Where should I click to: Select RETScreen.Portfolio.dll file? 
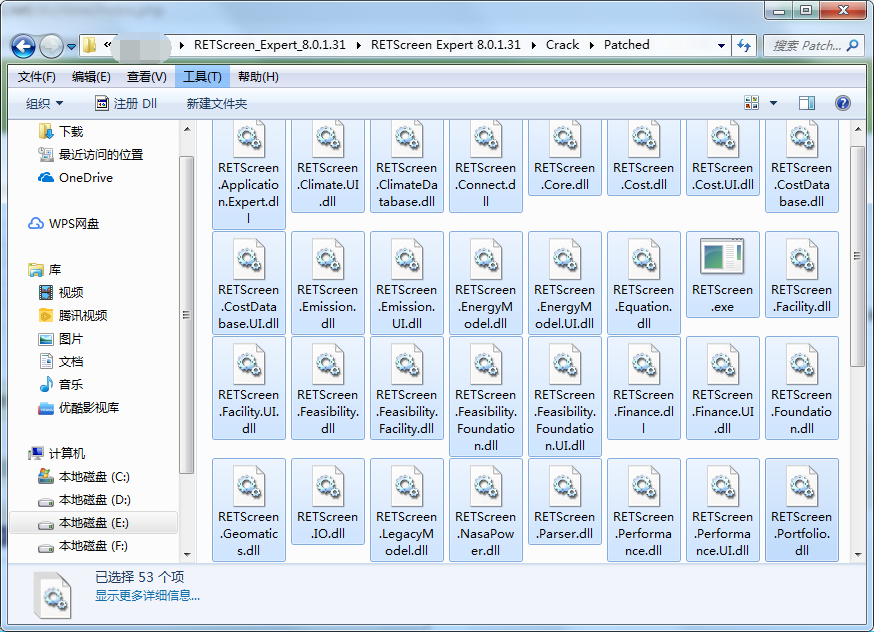(802, 509)
